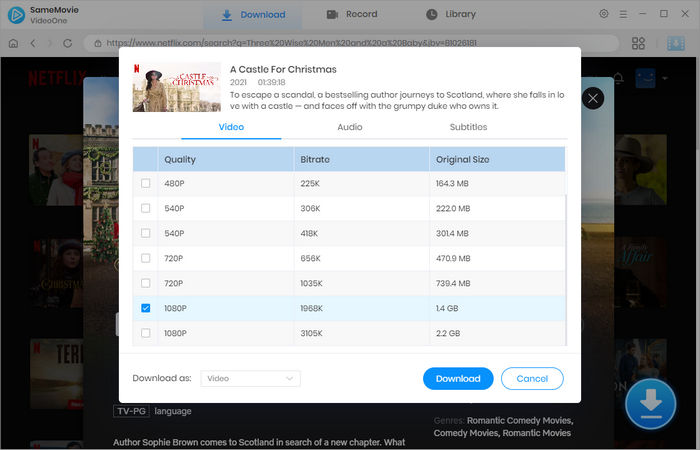Image resolution: width=700 pixels, height=450 pixels.
Task: Click the Netflix URL address field
Action: point(352,43)
